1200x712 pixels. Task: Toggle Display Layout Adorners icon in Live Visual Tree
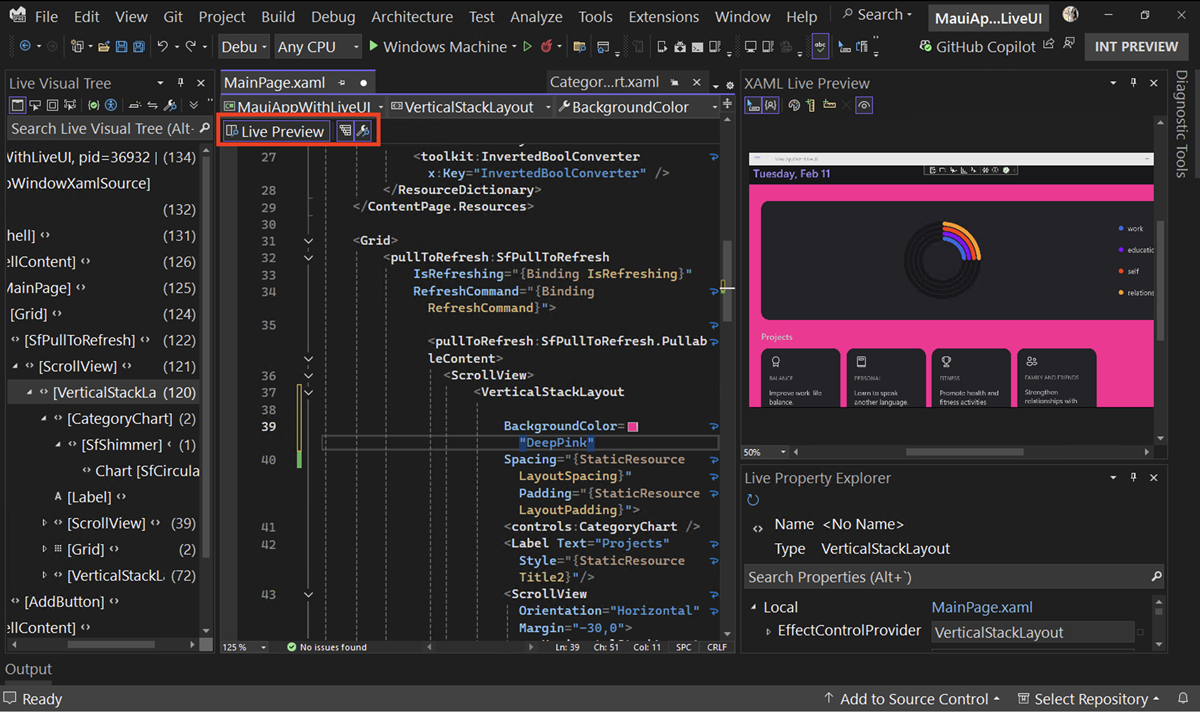tap(52, 105)
